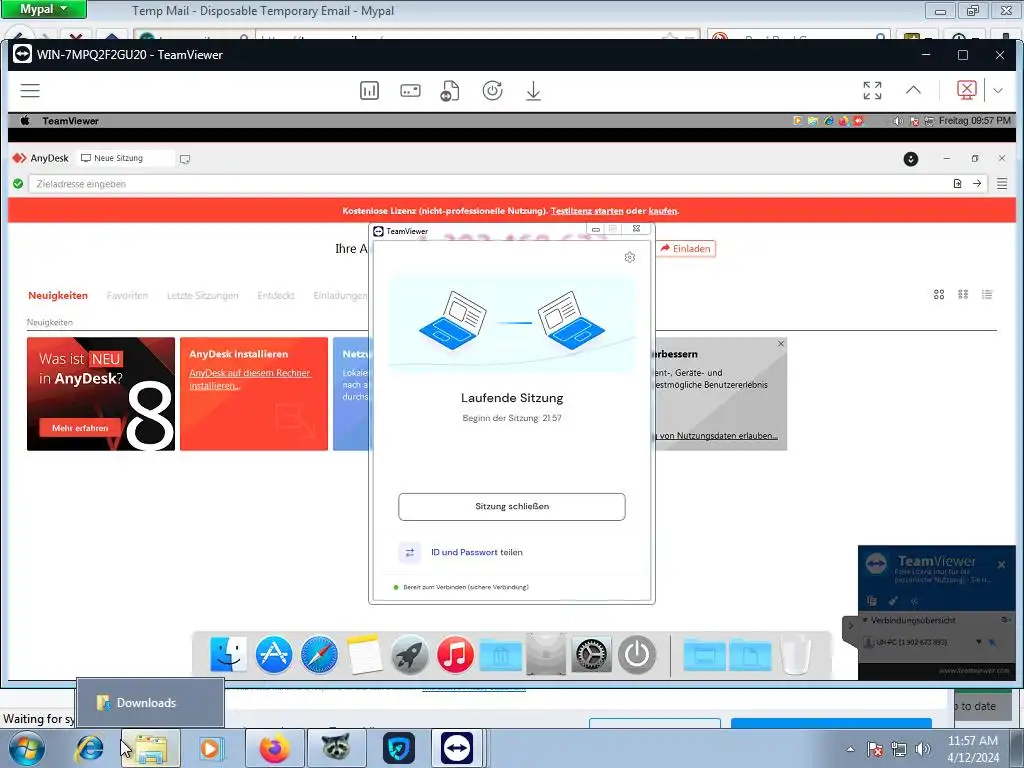1024x768 pixels.
Task: Click the 'Downloads' taskbar preview label
Action: tap(146, 703)
